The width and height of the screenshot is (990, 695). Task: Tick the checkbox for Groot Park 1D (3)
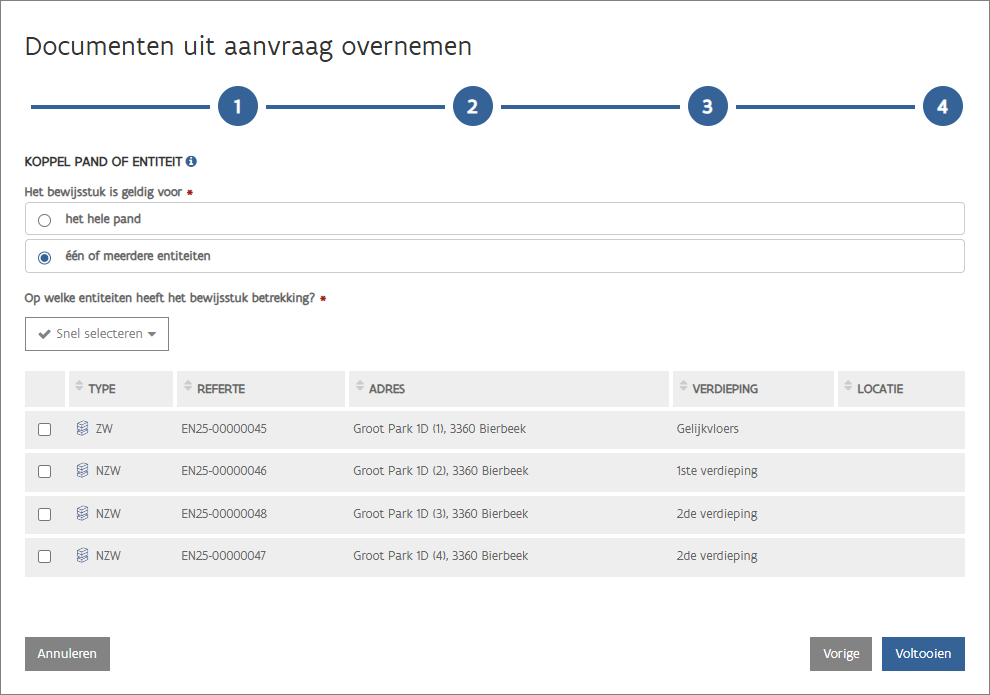tap(44, 514)
